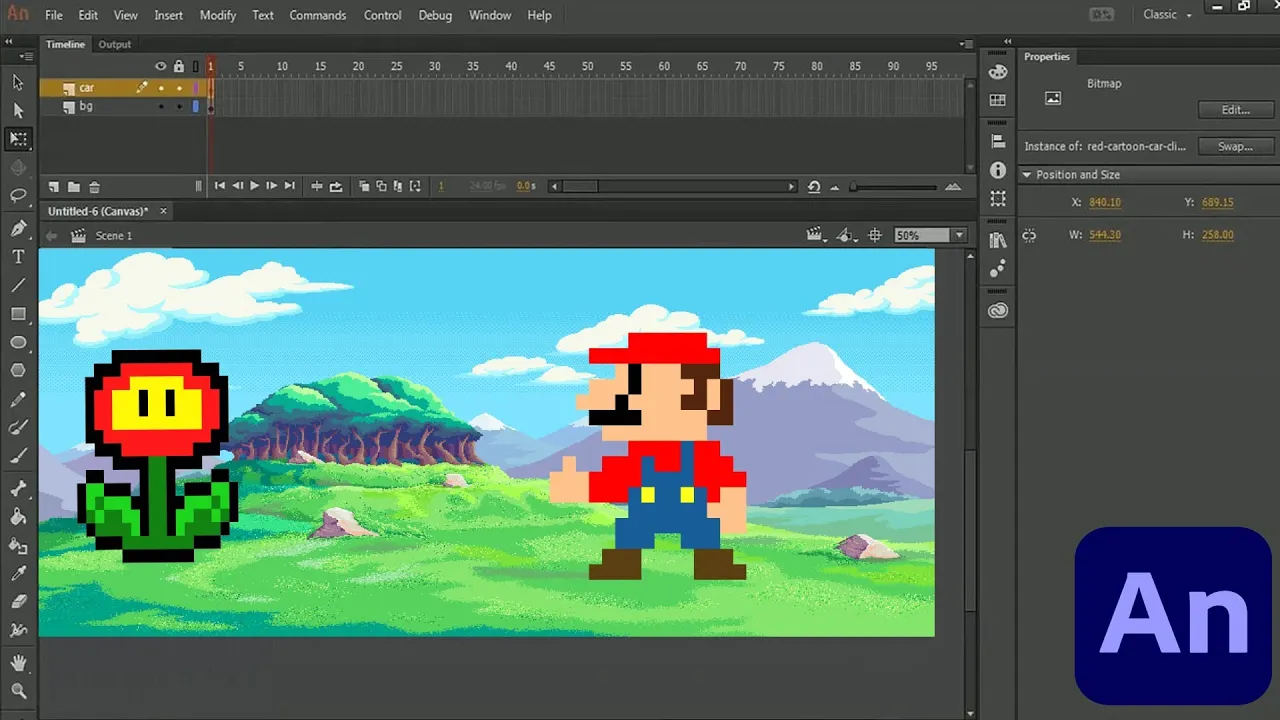Play the timeline animation

point(254,186)
